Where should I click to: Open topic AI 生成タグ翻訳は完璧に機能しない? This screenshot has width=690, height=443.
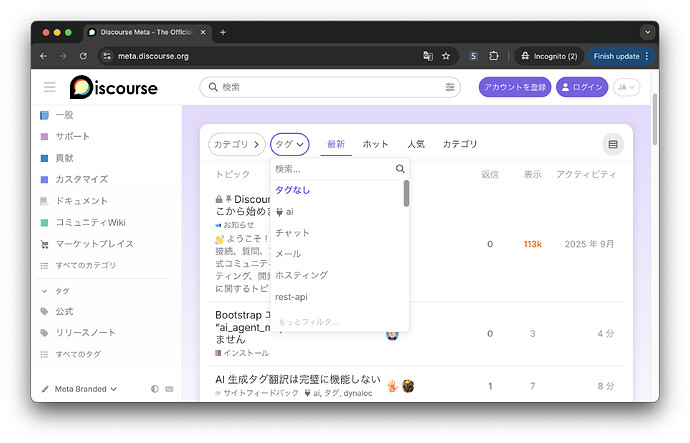tap(297, 379)
